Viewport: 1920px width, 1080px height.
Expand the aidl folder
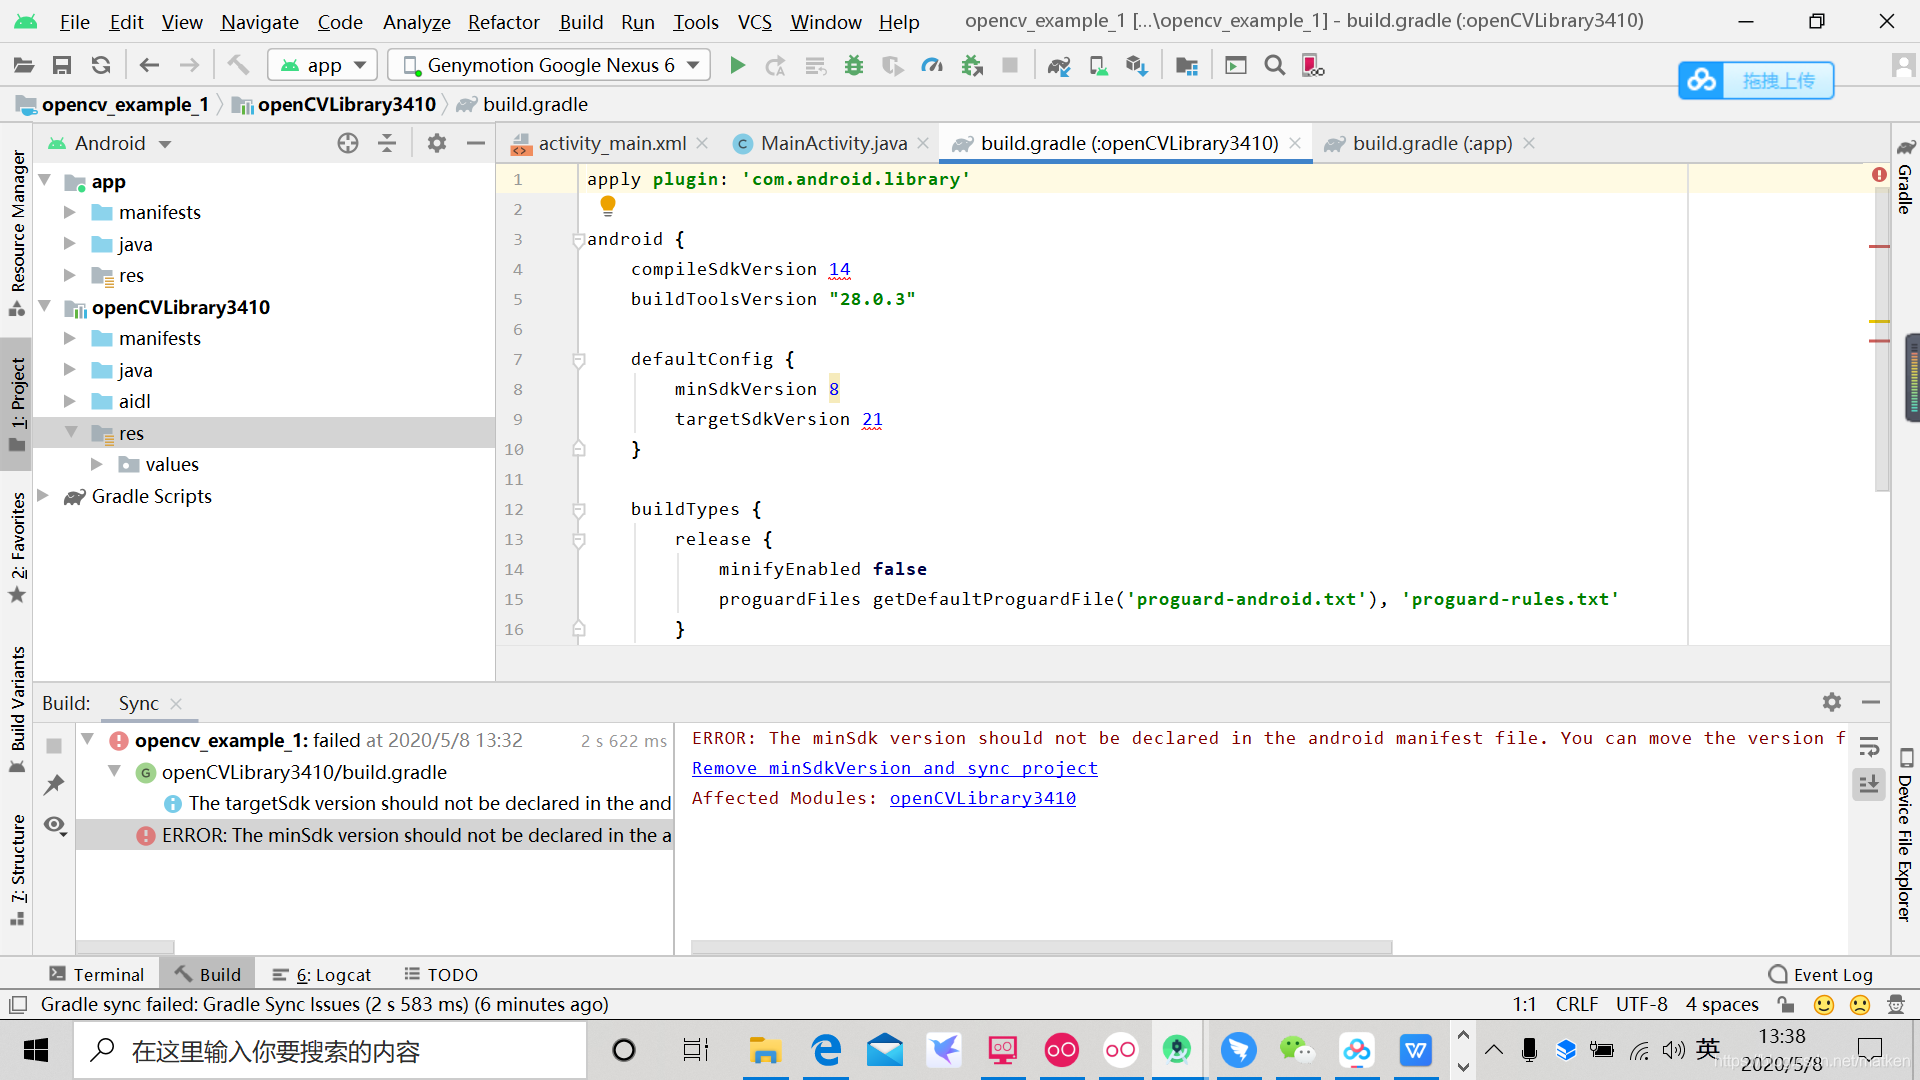click(70, 401)
